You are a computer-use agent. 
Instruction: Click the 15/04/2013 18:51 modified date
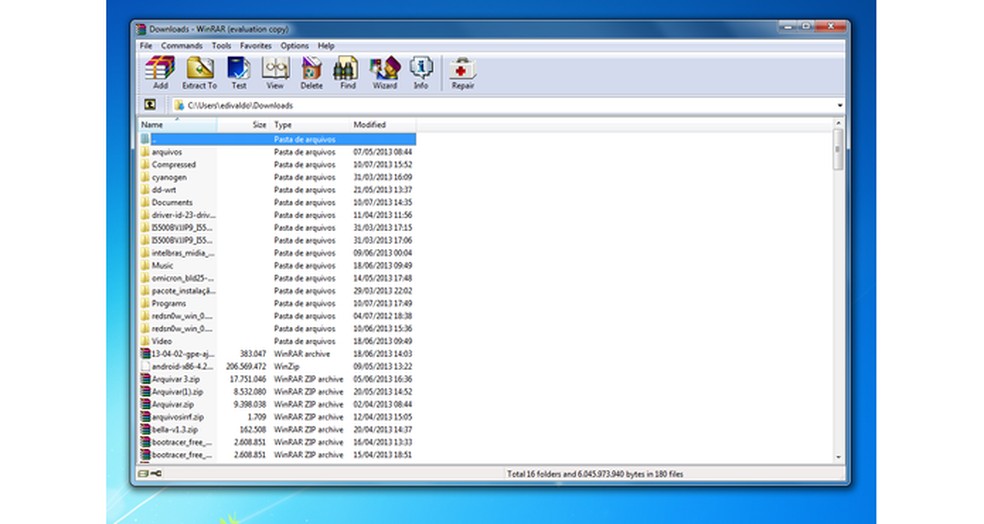tap(383, 454)
